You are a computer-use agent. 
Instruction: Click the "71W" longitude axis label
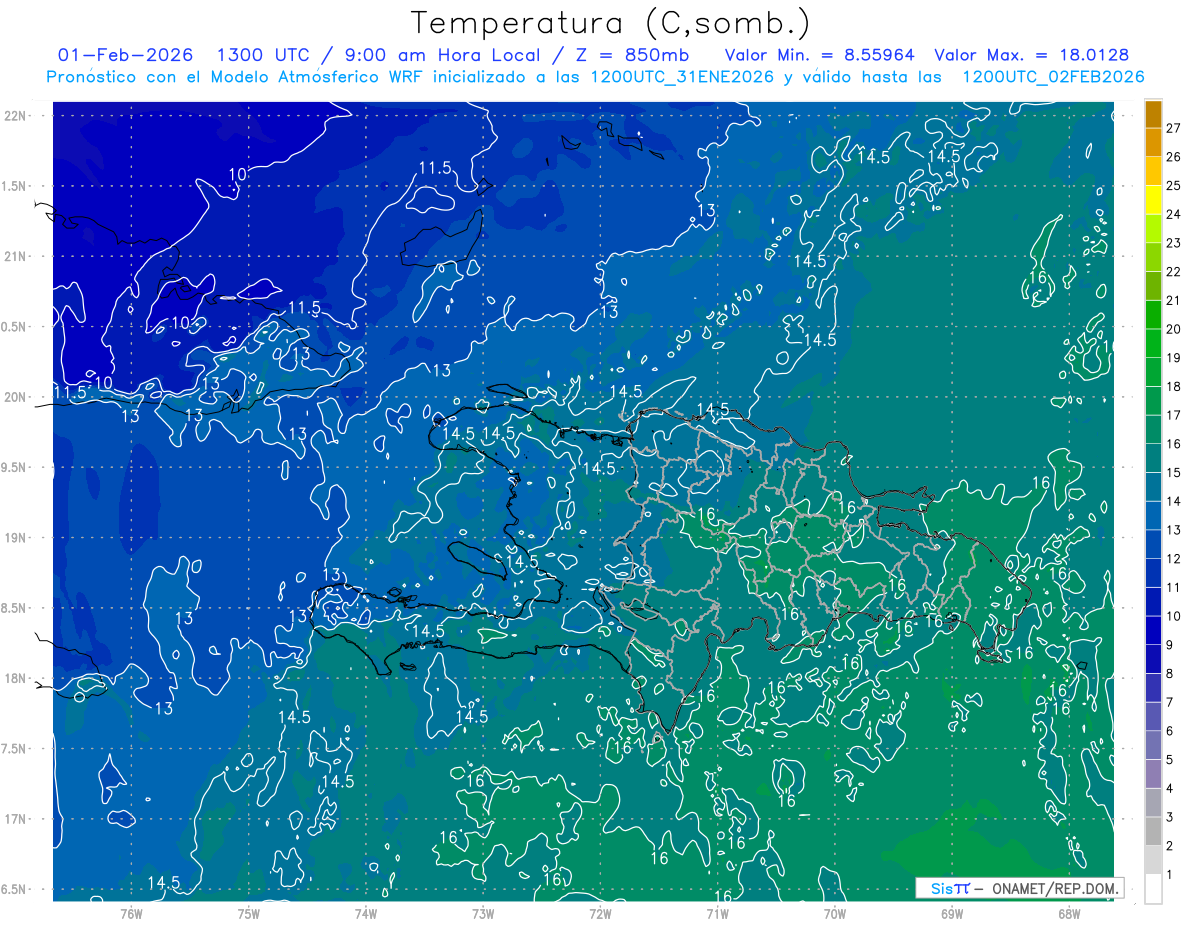point(717,914)
